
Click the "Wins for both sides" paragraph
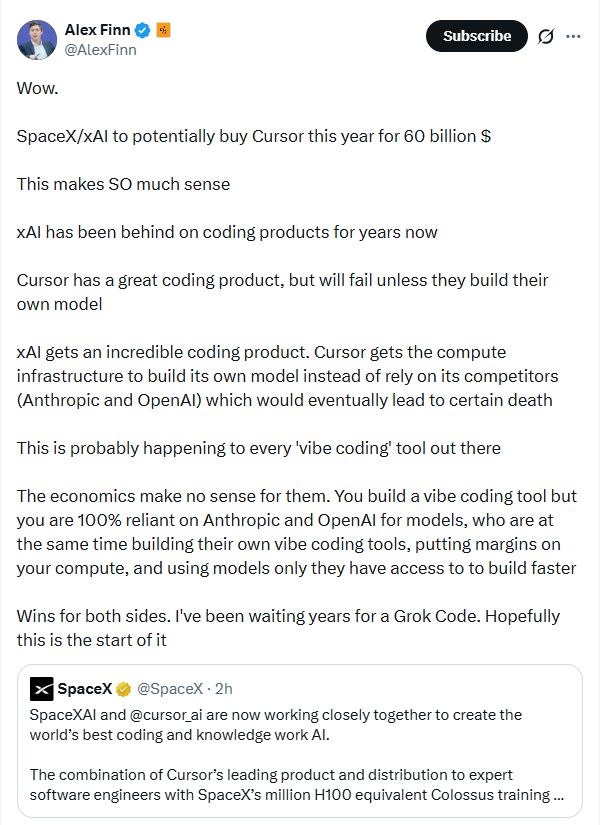[x=288, y=627]
